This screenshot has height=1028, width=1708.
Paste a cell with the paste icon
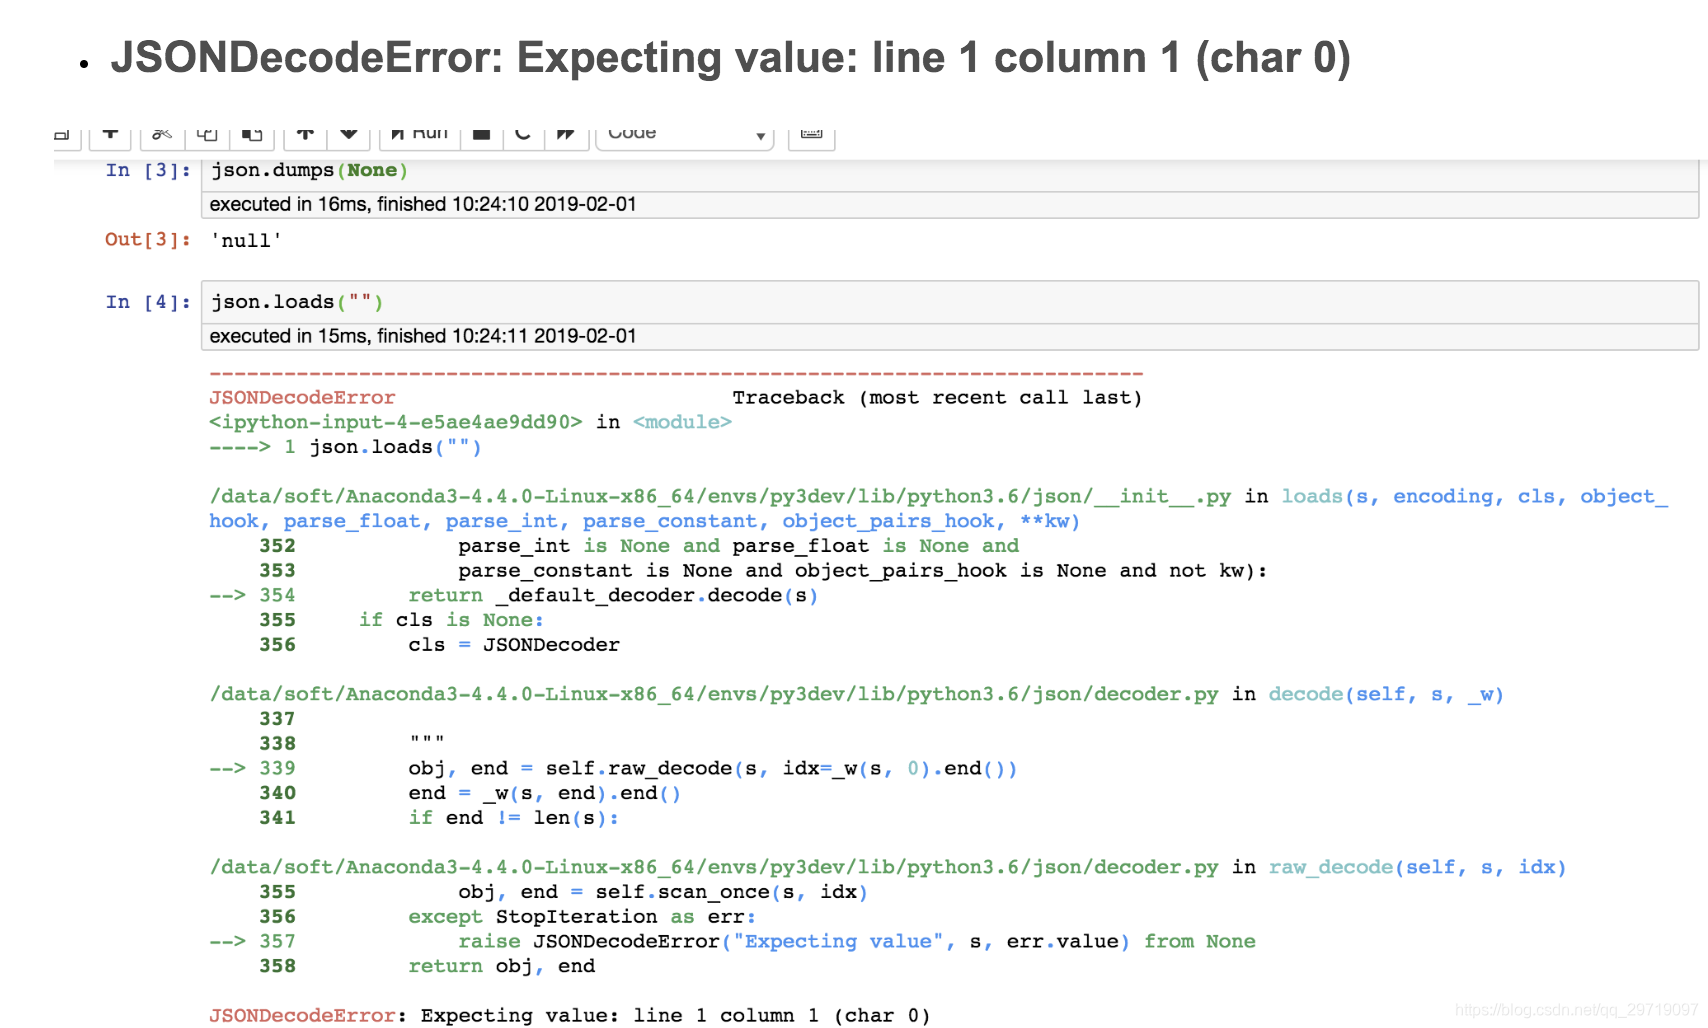(x=252, y=135)
